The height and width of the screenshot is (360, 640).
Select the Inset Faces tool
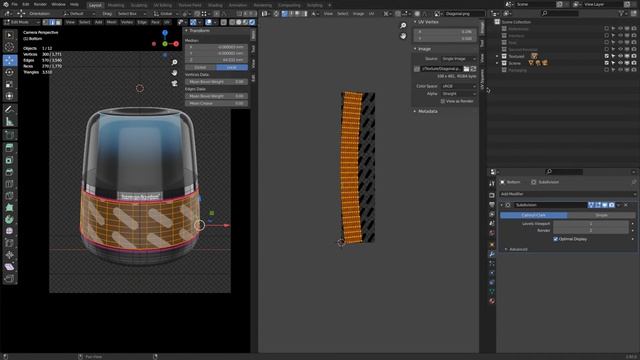click(x=9, y=160)
